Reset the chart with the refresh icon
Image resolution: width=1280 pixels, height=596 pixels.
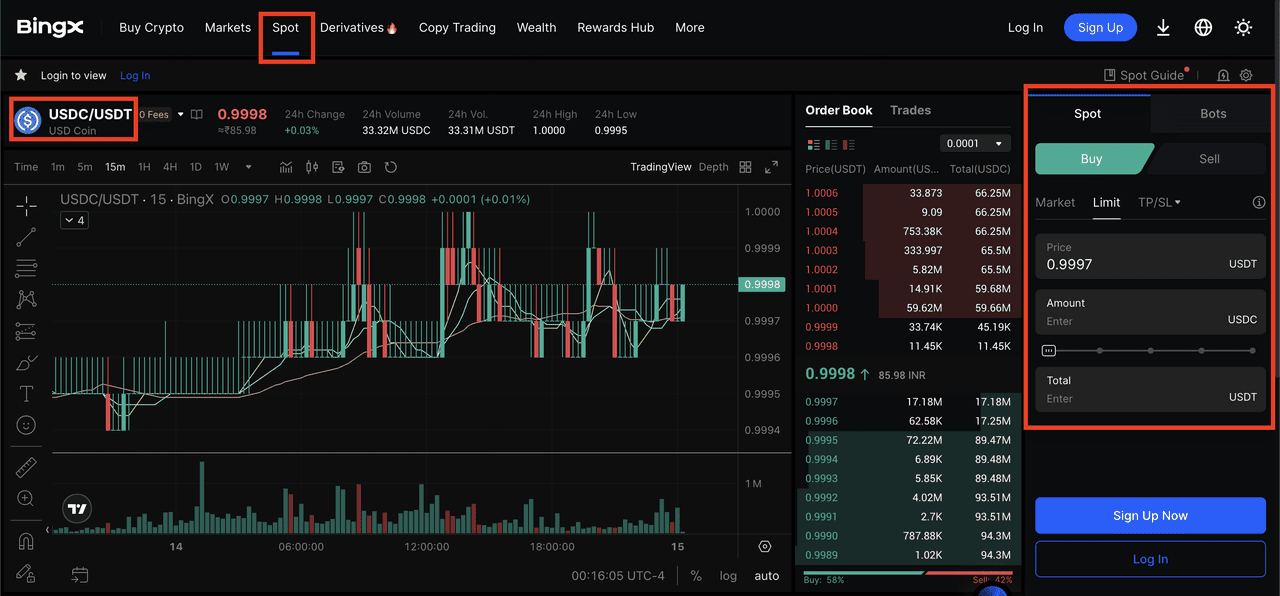pos(391,167)
